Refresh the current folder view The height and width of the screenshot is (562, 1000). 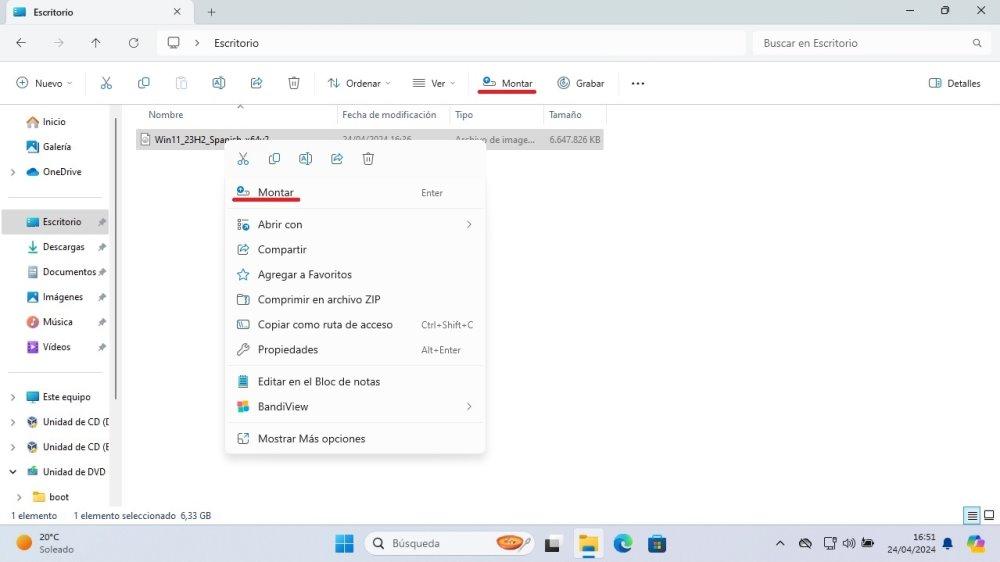(133, 43)
